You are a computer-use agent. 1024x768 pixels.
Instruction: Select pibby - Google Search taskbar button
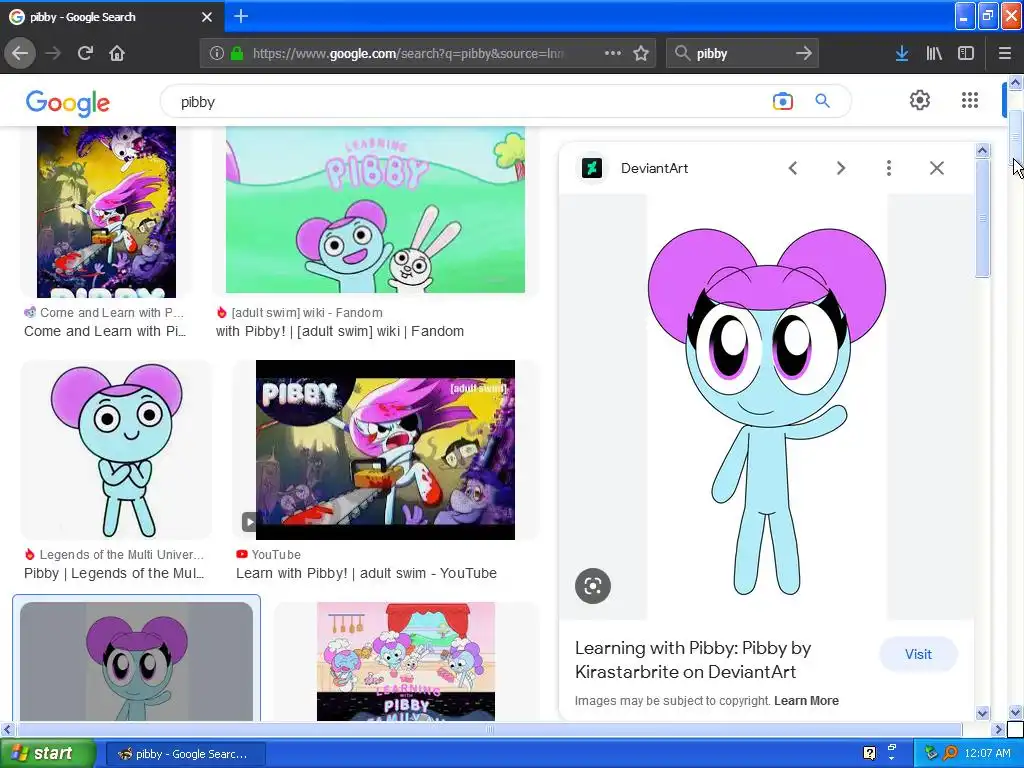(186, 754)
